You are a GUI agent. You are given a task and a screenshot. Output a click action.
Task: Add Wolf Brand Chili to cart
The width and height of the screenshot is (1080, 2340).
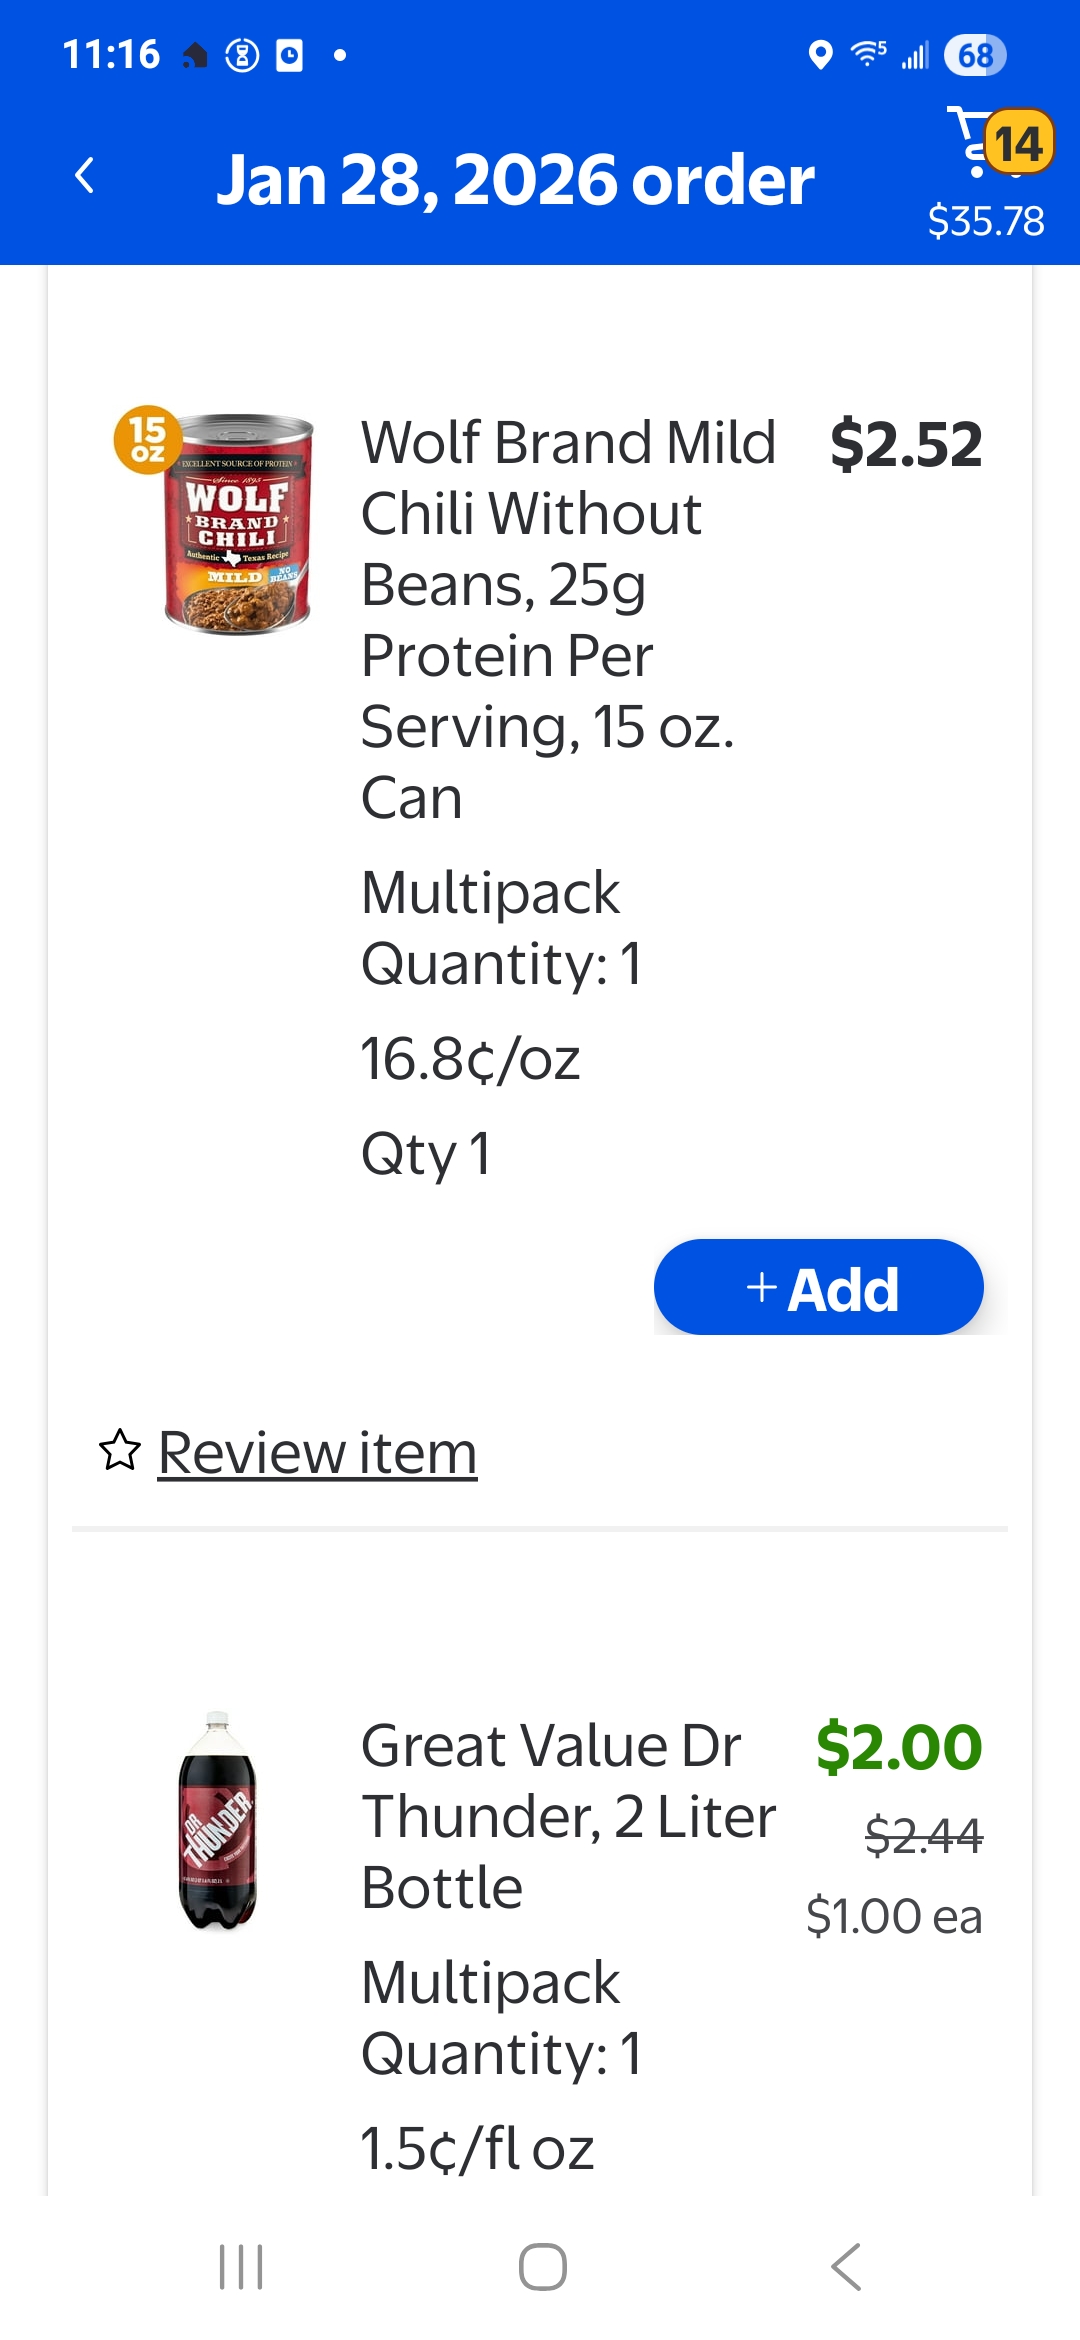(x=818, y=1287)
